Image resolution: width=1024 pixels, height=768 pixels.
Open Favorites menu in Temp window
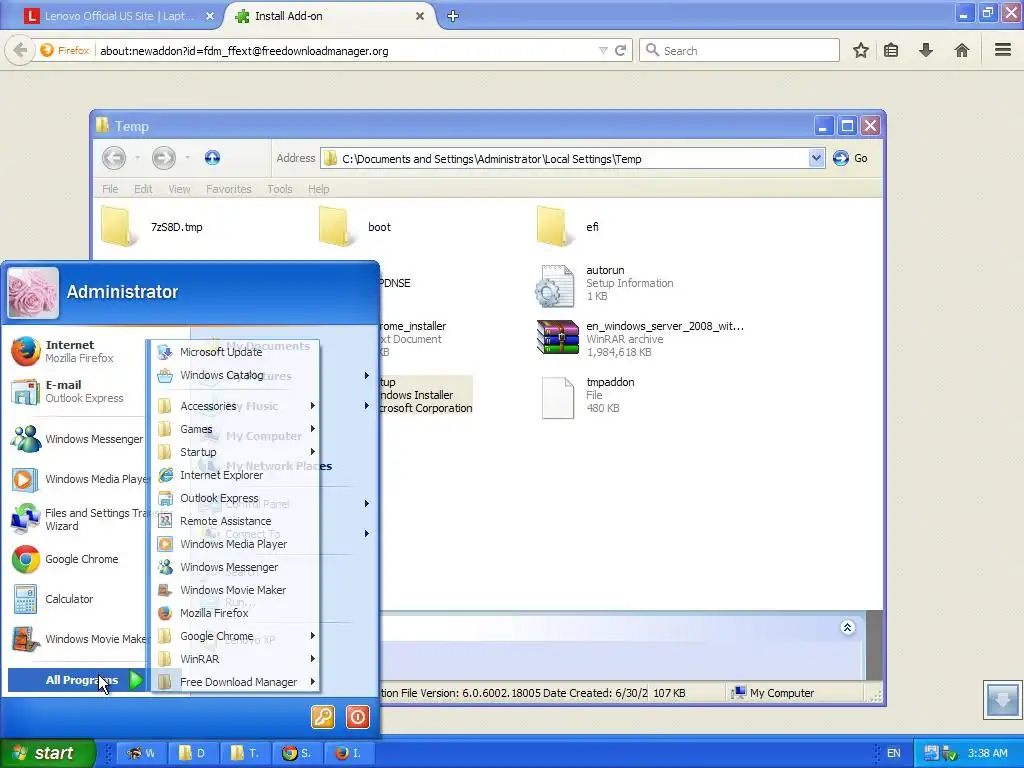pyautogui.click(x=229, y=189)
